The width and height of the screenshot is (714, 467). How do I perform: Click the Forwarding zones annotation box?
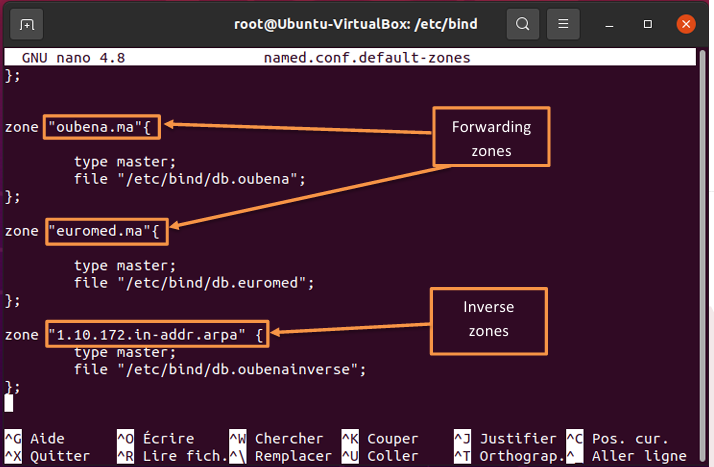tap(491, 136)
